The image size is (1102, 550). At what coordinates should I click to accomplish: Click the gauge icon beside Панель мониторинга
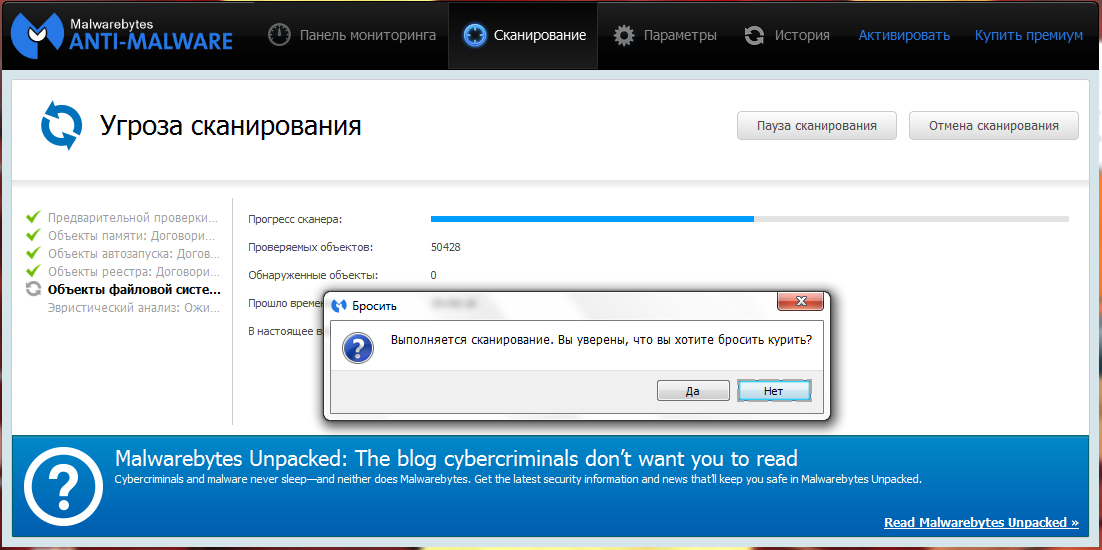click(x=279, y=35)
